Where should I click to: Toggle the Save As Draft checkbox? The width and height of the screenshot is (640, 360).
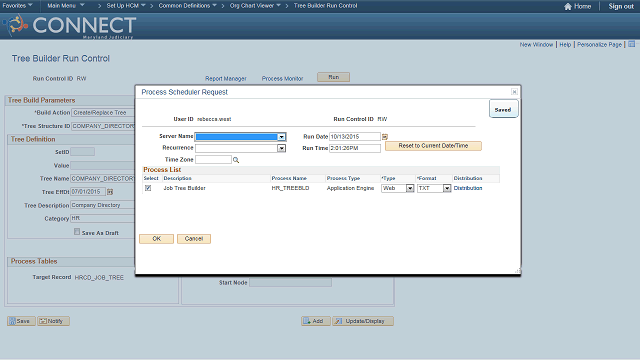pyautogui.click(x=77, y=232)
